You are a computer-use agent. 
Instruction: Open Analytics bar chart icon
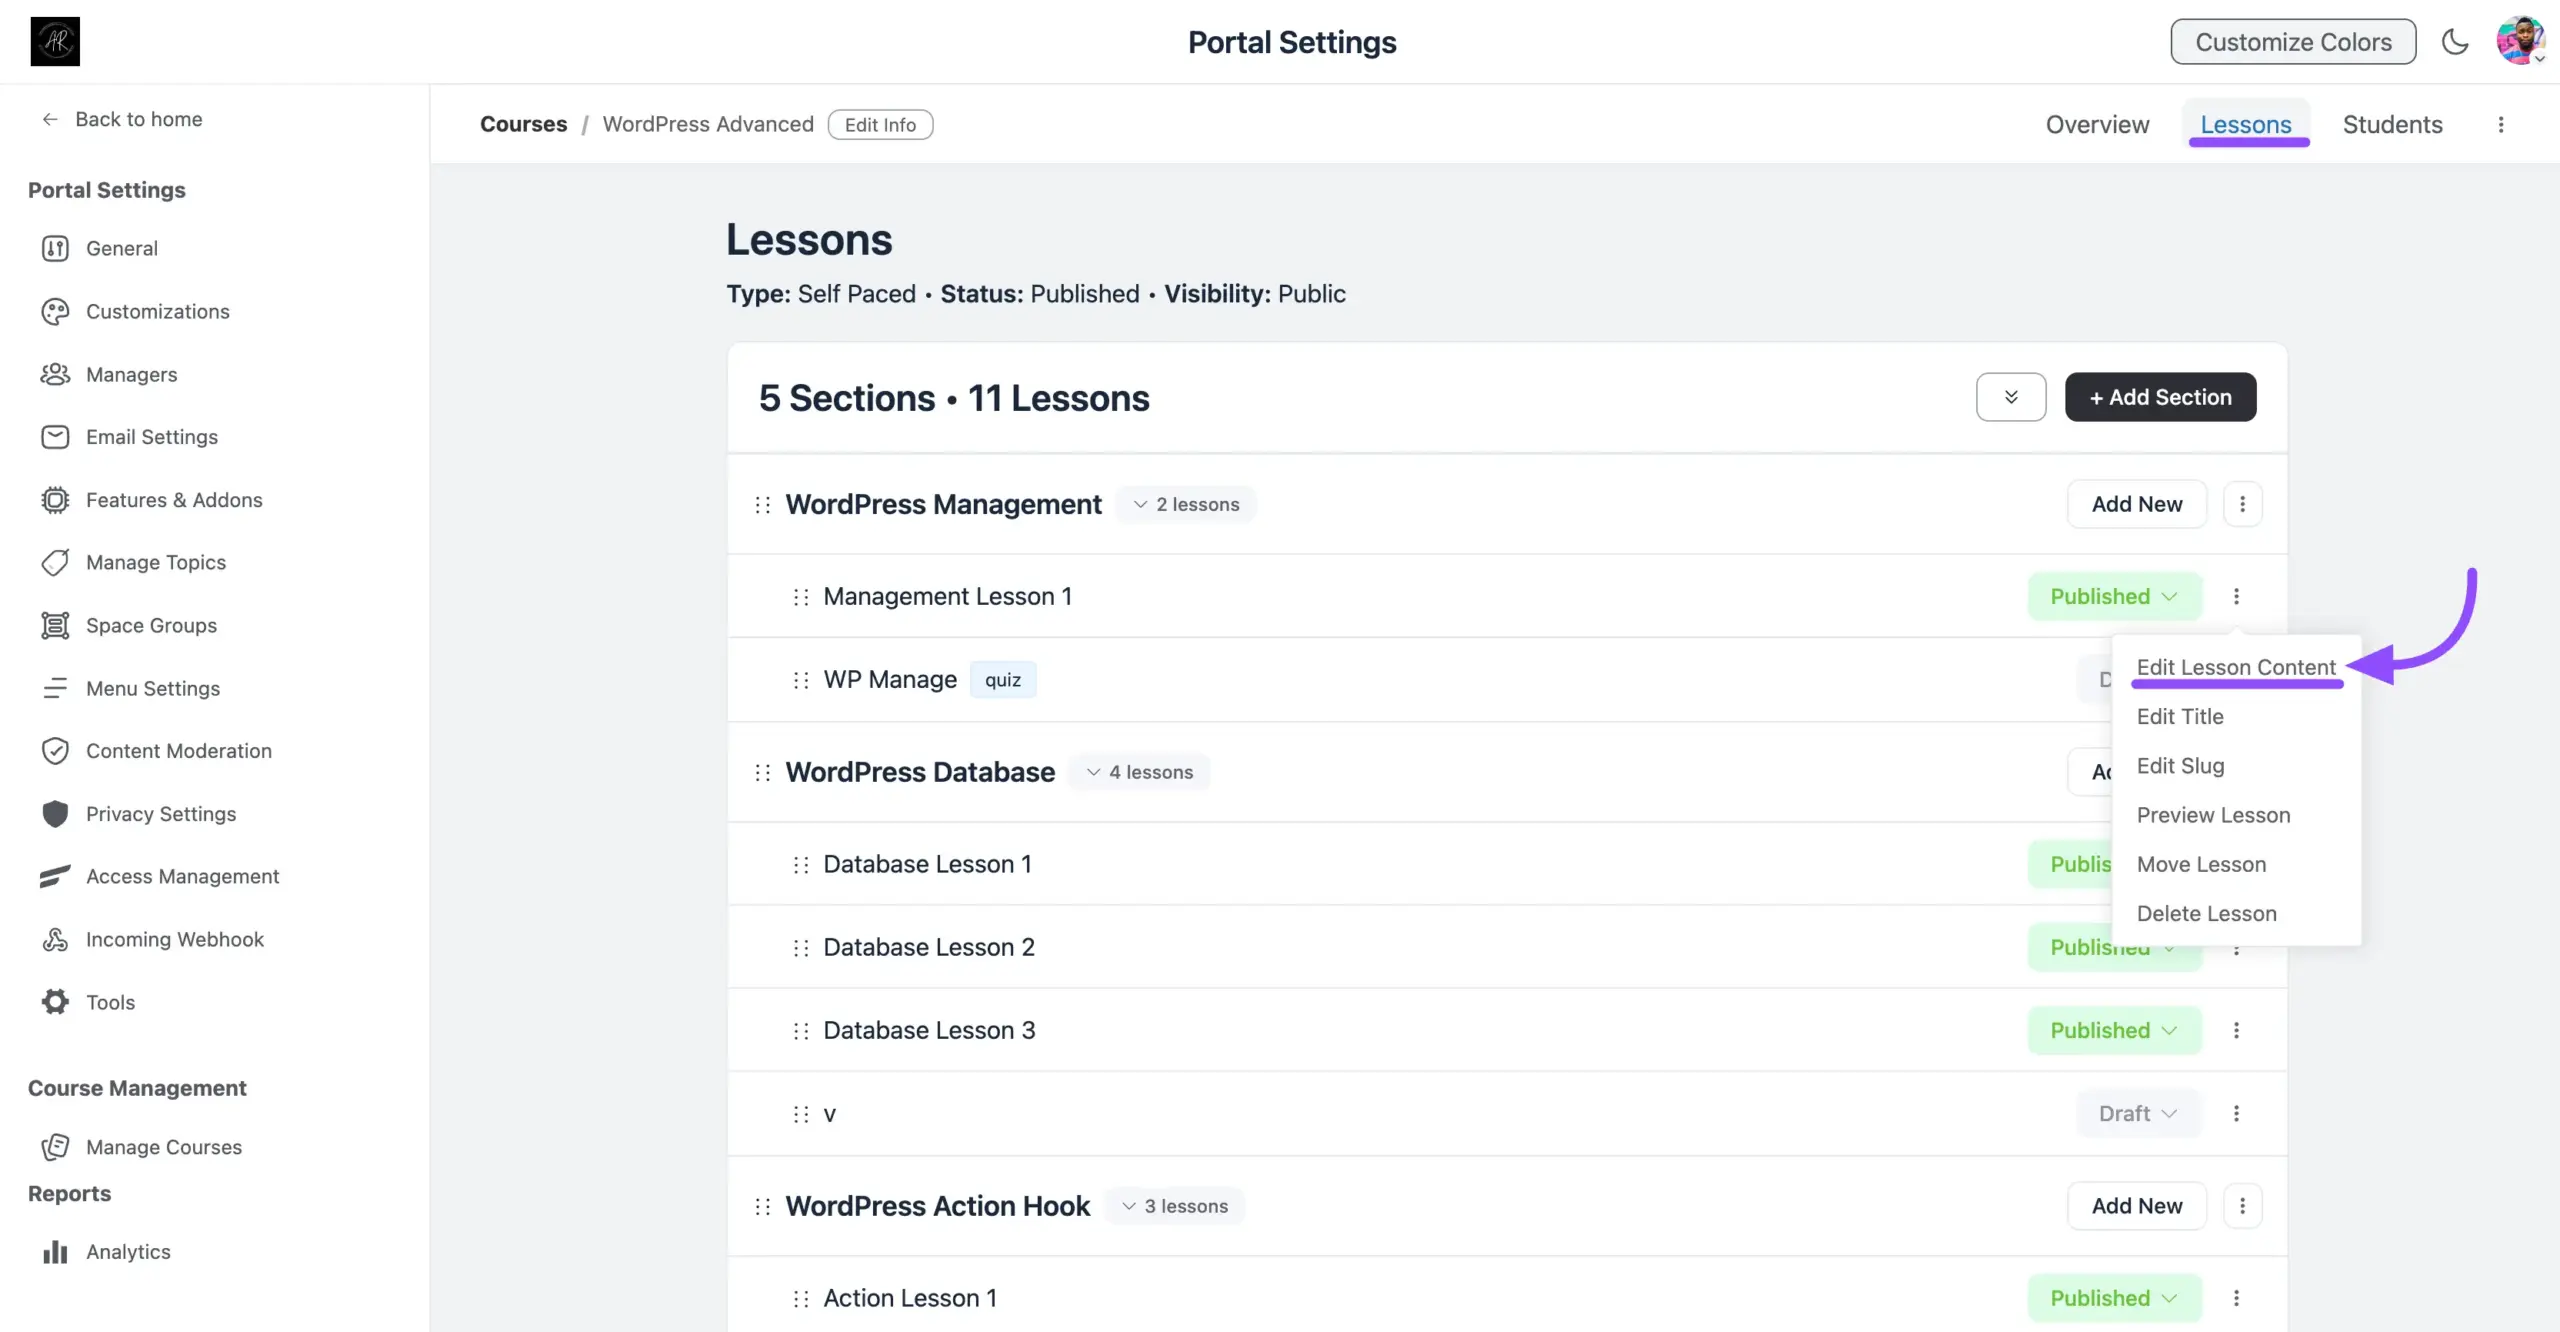(55, 1252)
